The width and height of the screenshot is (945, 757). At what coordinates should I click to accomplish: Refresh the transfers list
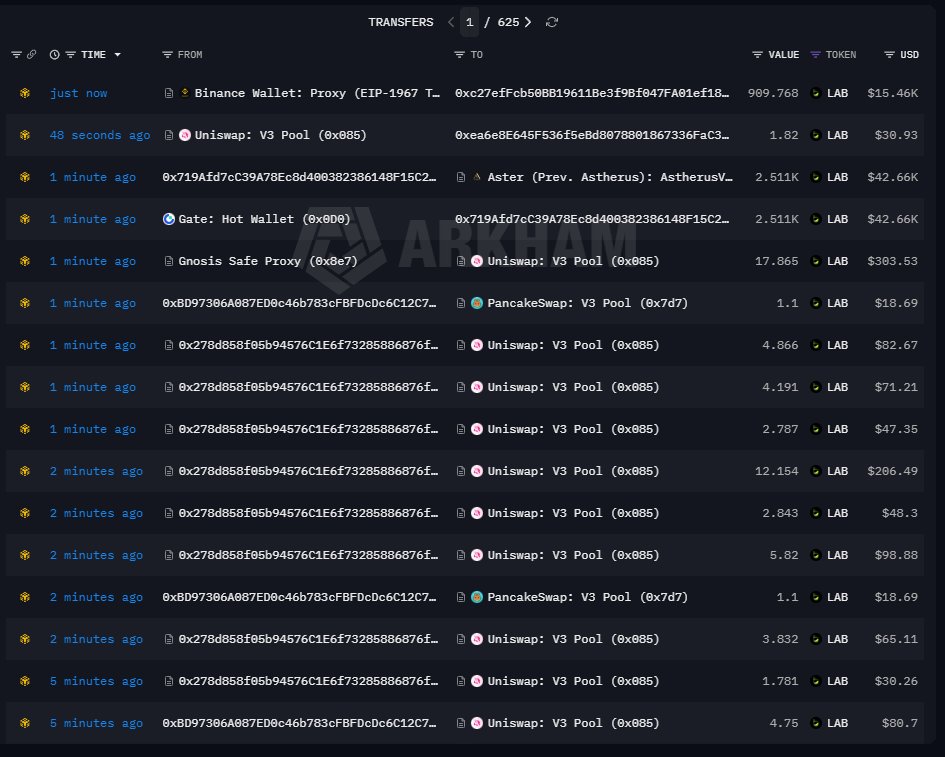(x=551, y=22)
